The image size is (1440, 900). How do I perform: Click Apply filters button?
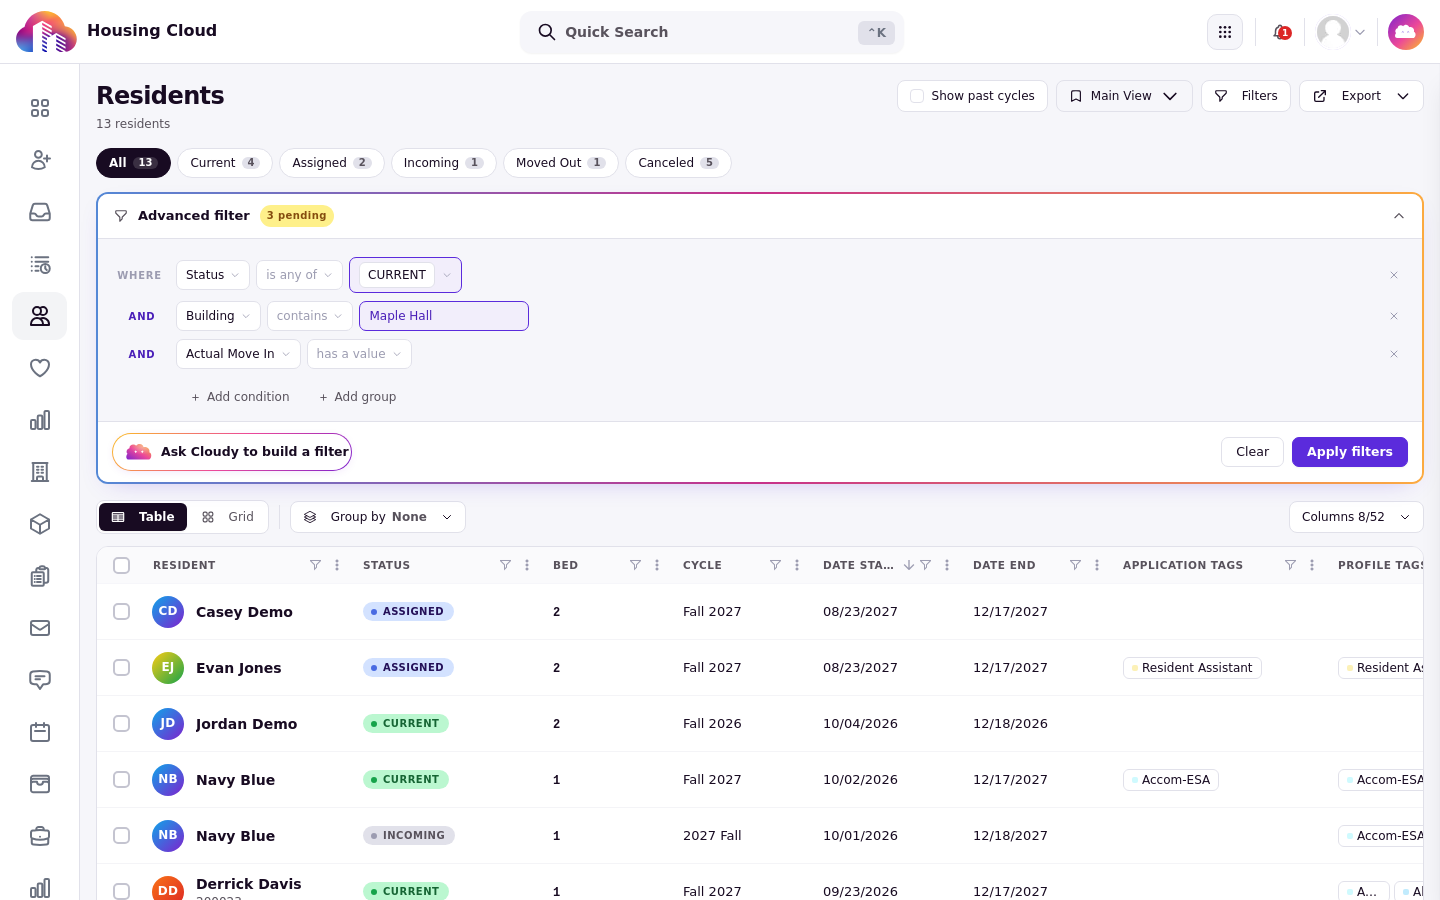point(1350,452)
